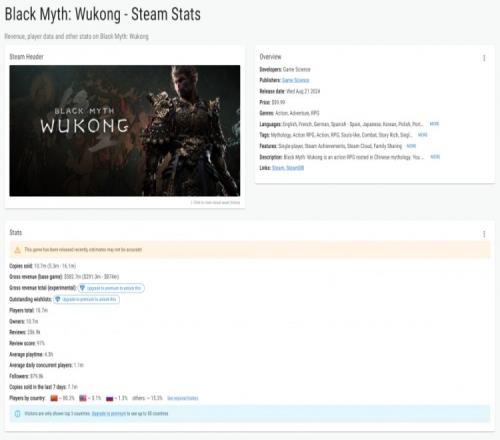This screenshot has width=500, height=440.
Task: Click the diamond icon beside Gross revenue total
Action: pos(82,288)
